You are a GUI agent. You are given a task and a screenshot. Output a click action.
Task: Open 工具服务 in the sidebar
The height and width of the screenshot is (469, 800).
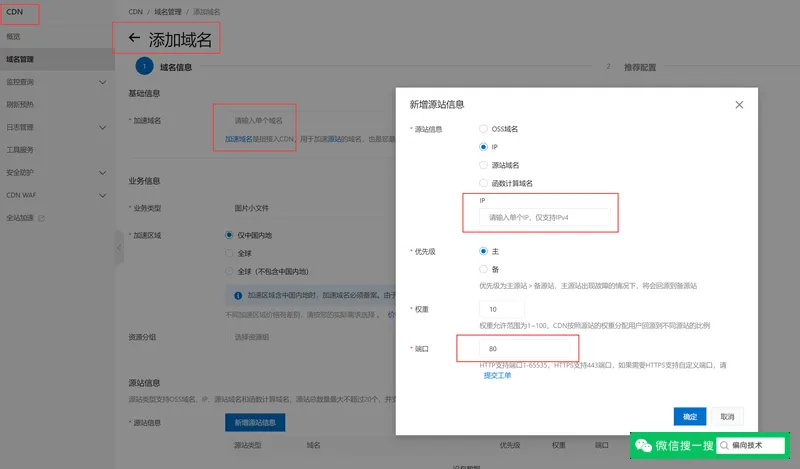[20, 150]
